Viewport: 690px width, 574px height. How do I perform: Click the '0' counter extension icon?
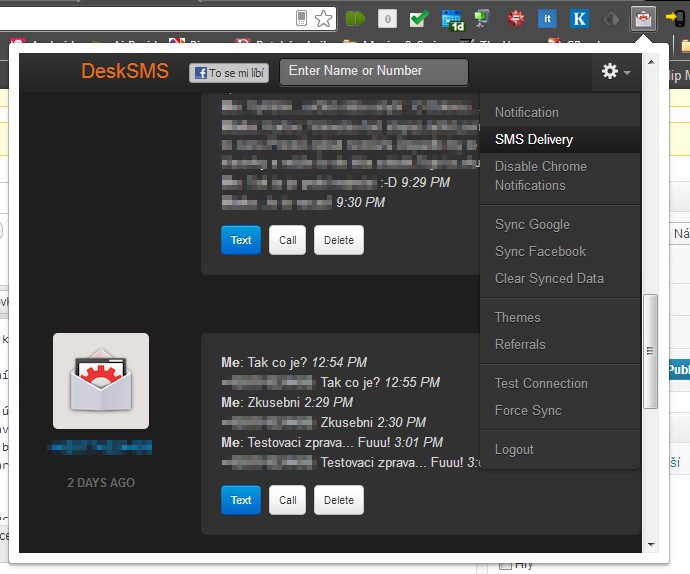(387, 19)
